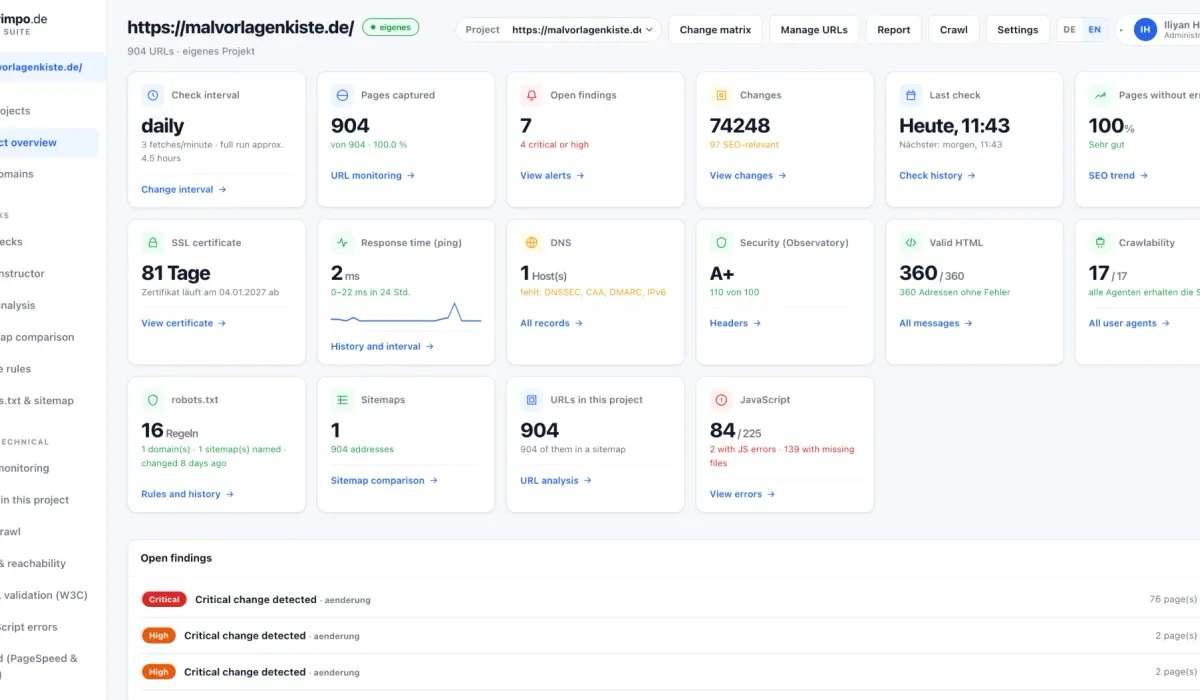The height and width of the screenshot is (700, 1200).
Task: Click the warning icon on JavaScript card
Action: pos(721,399)
